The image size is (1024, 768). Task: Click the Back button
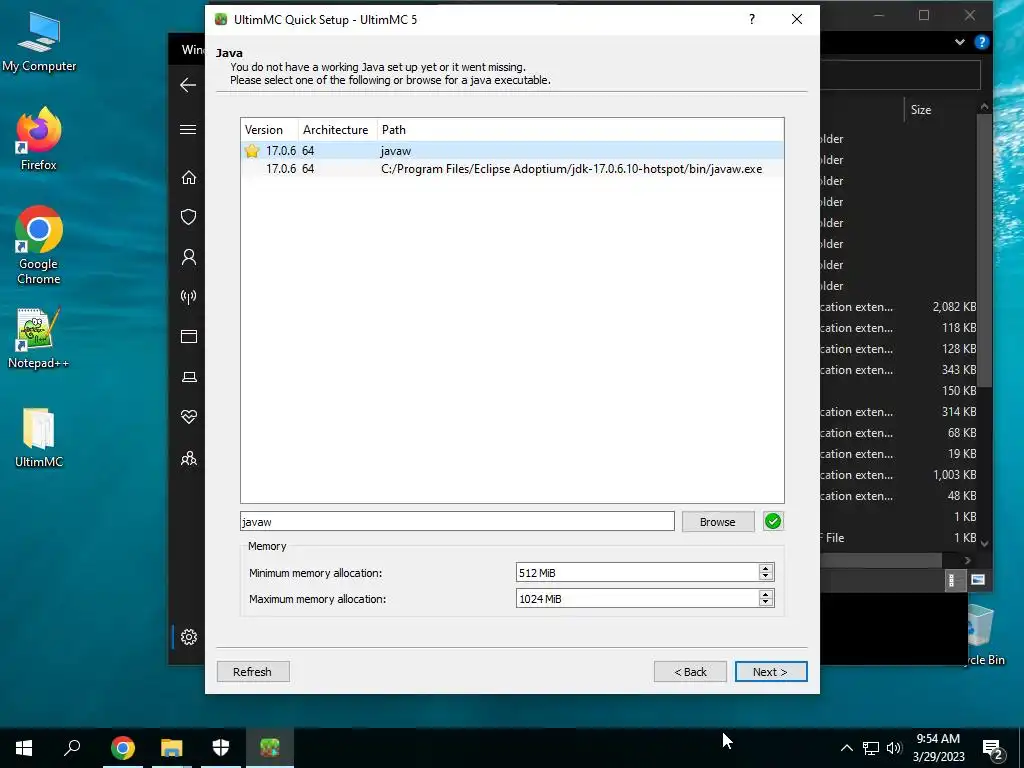click(x=690, y=671)
